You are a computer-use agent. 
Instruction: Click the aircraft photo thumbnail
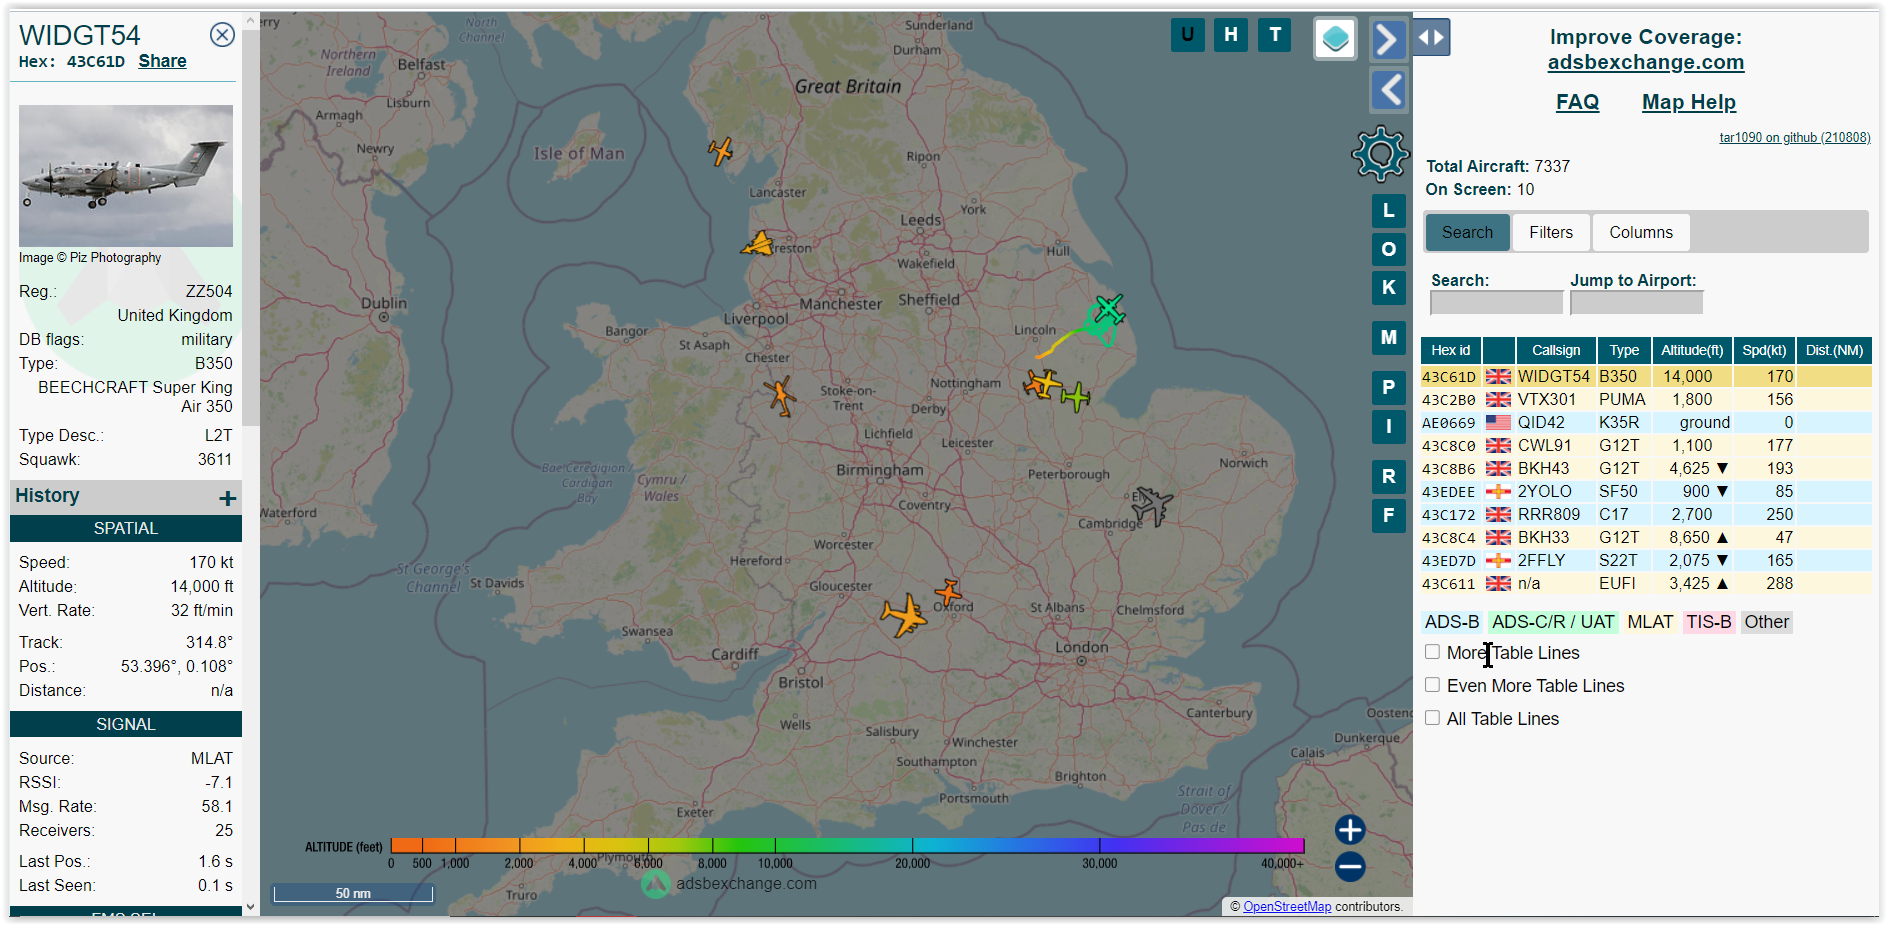(126, 176)
